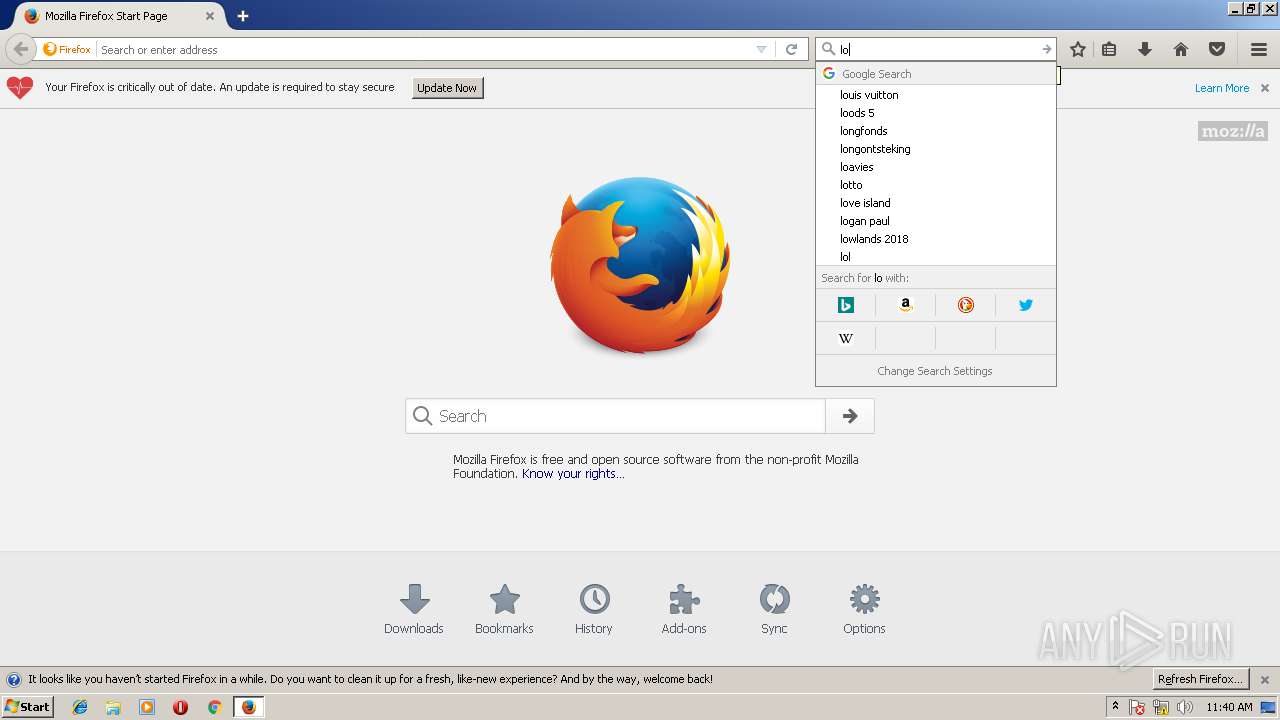Click the Refresh Firefox… button
This screenshot has height=720, width=1280.
coord(1200,679)
